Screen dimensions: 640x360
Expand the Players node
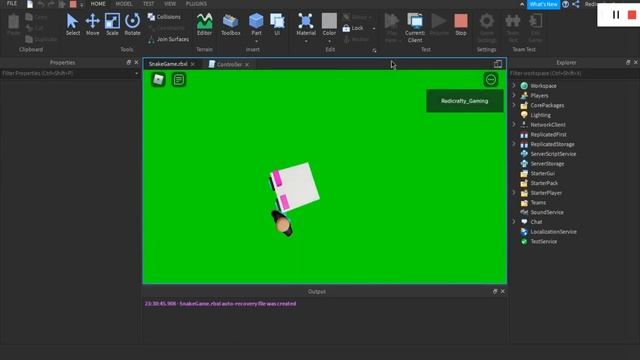tap(514, 96)
